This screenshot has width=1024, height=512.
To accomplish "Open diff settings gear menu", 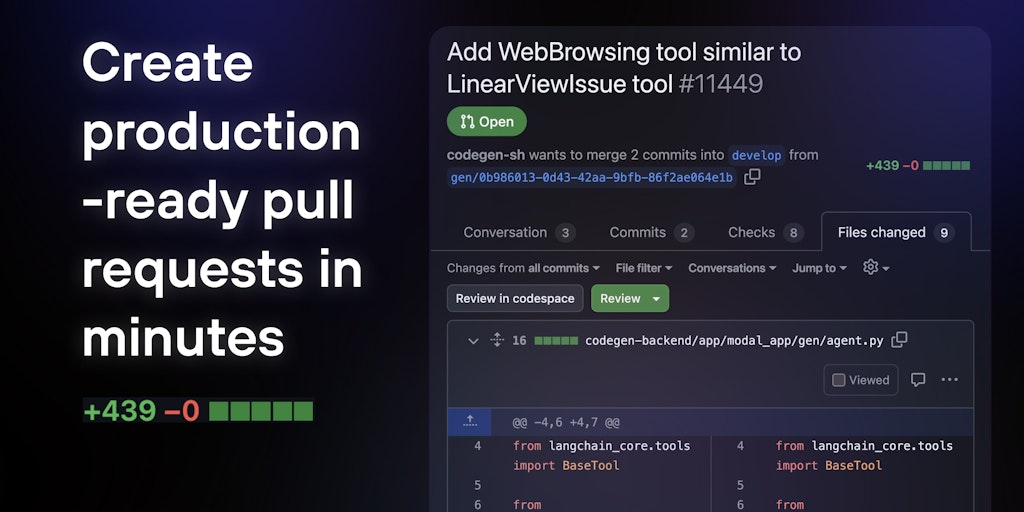I will [x=876, y=267].
